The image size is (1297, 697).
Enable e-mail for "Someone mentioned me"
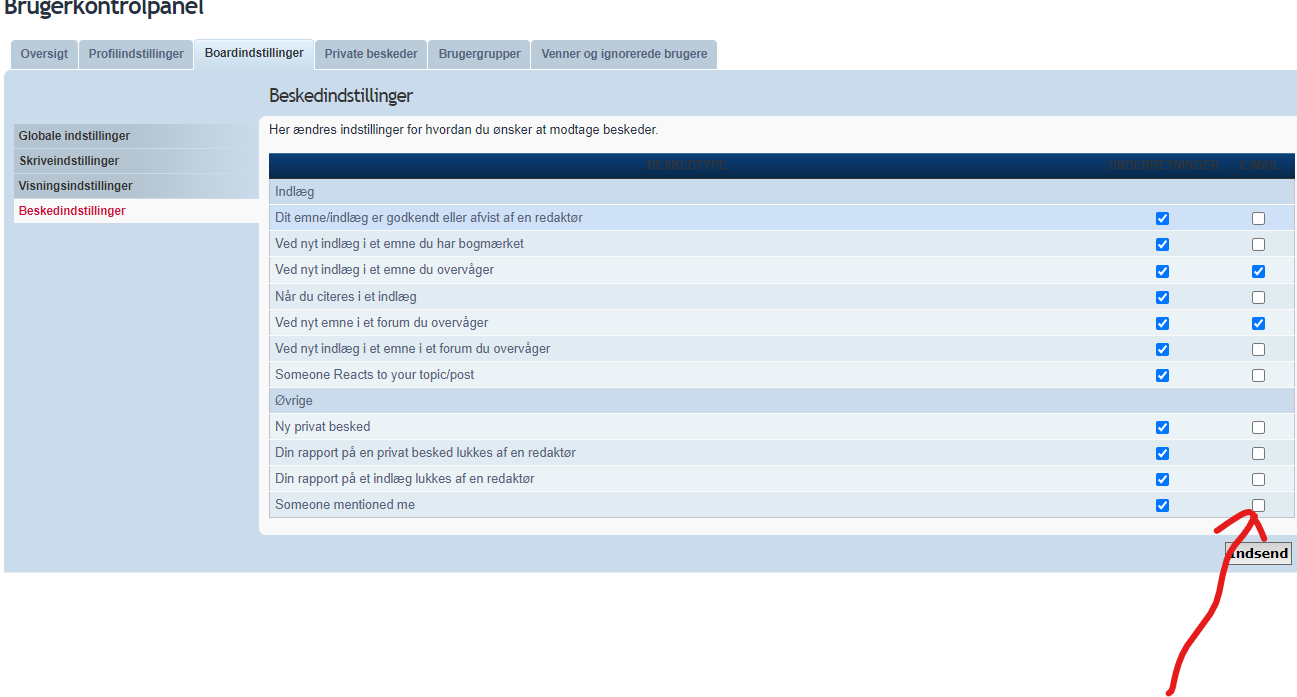click(1258, 505)
